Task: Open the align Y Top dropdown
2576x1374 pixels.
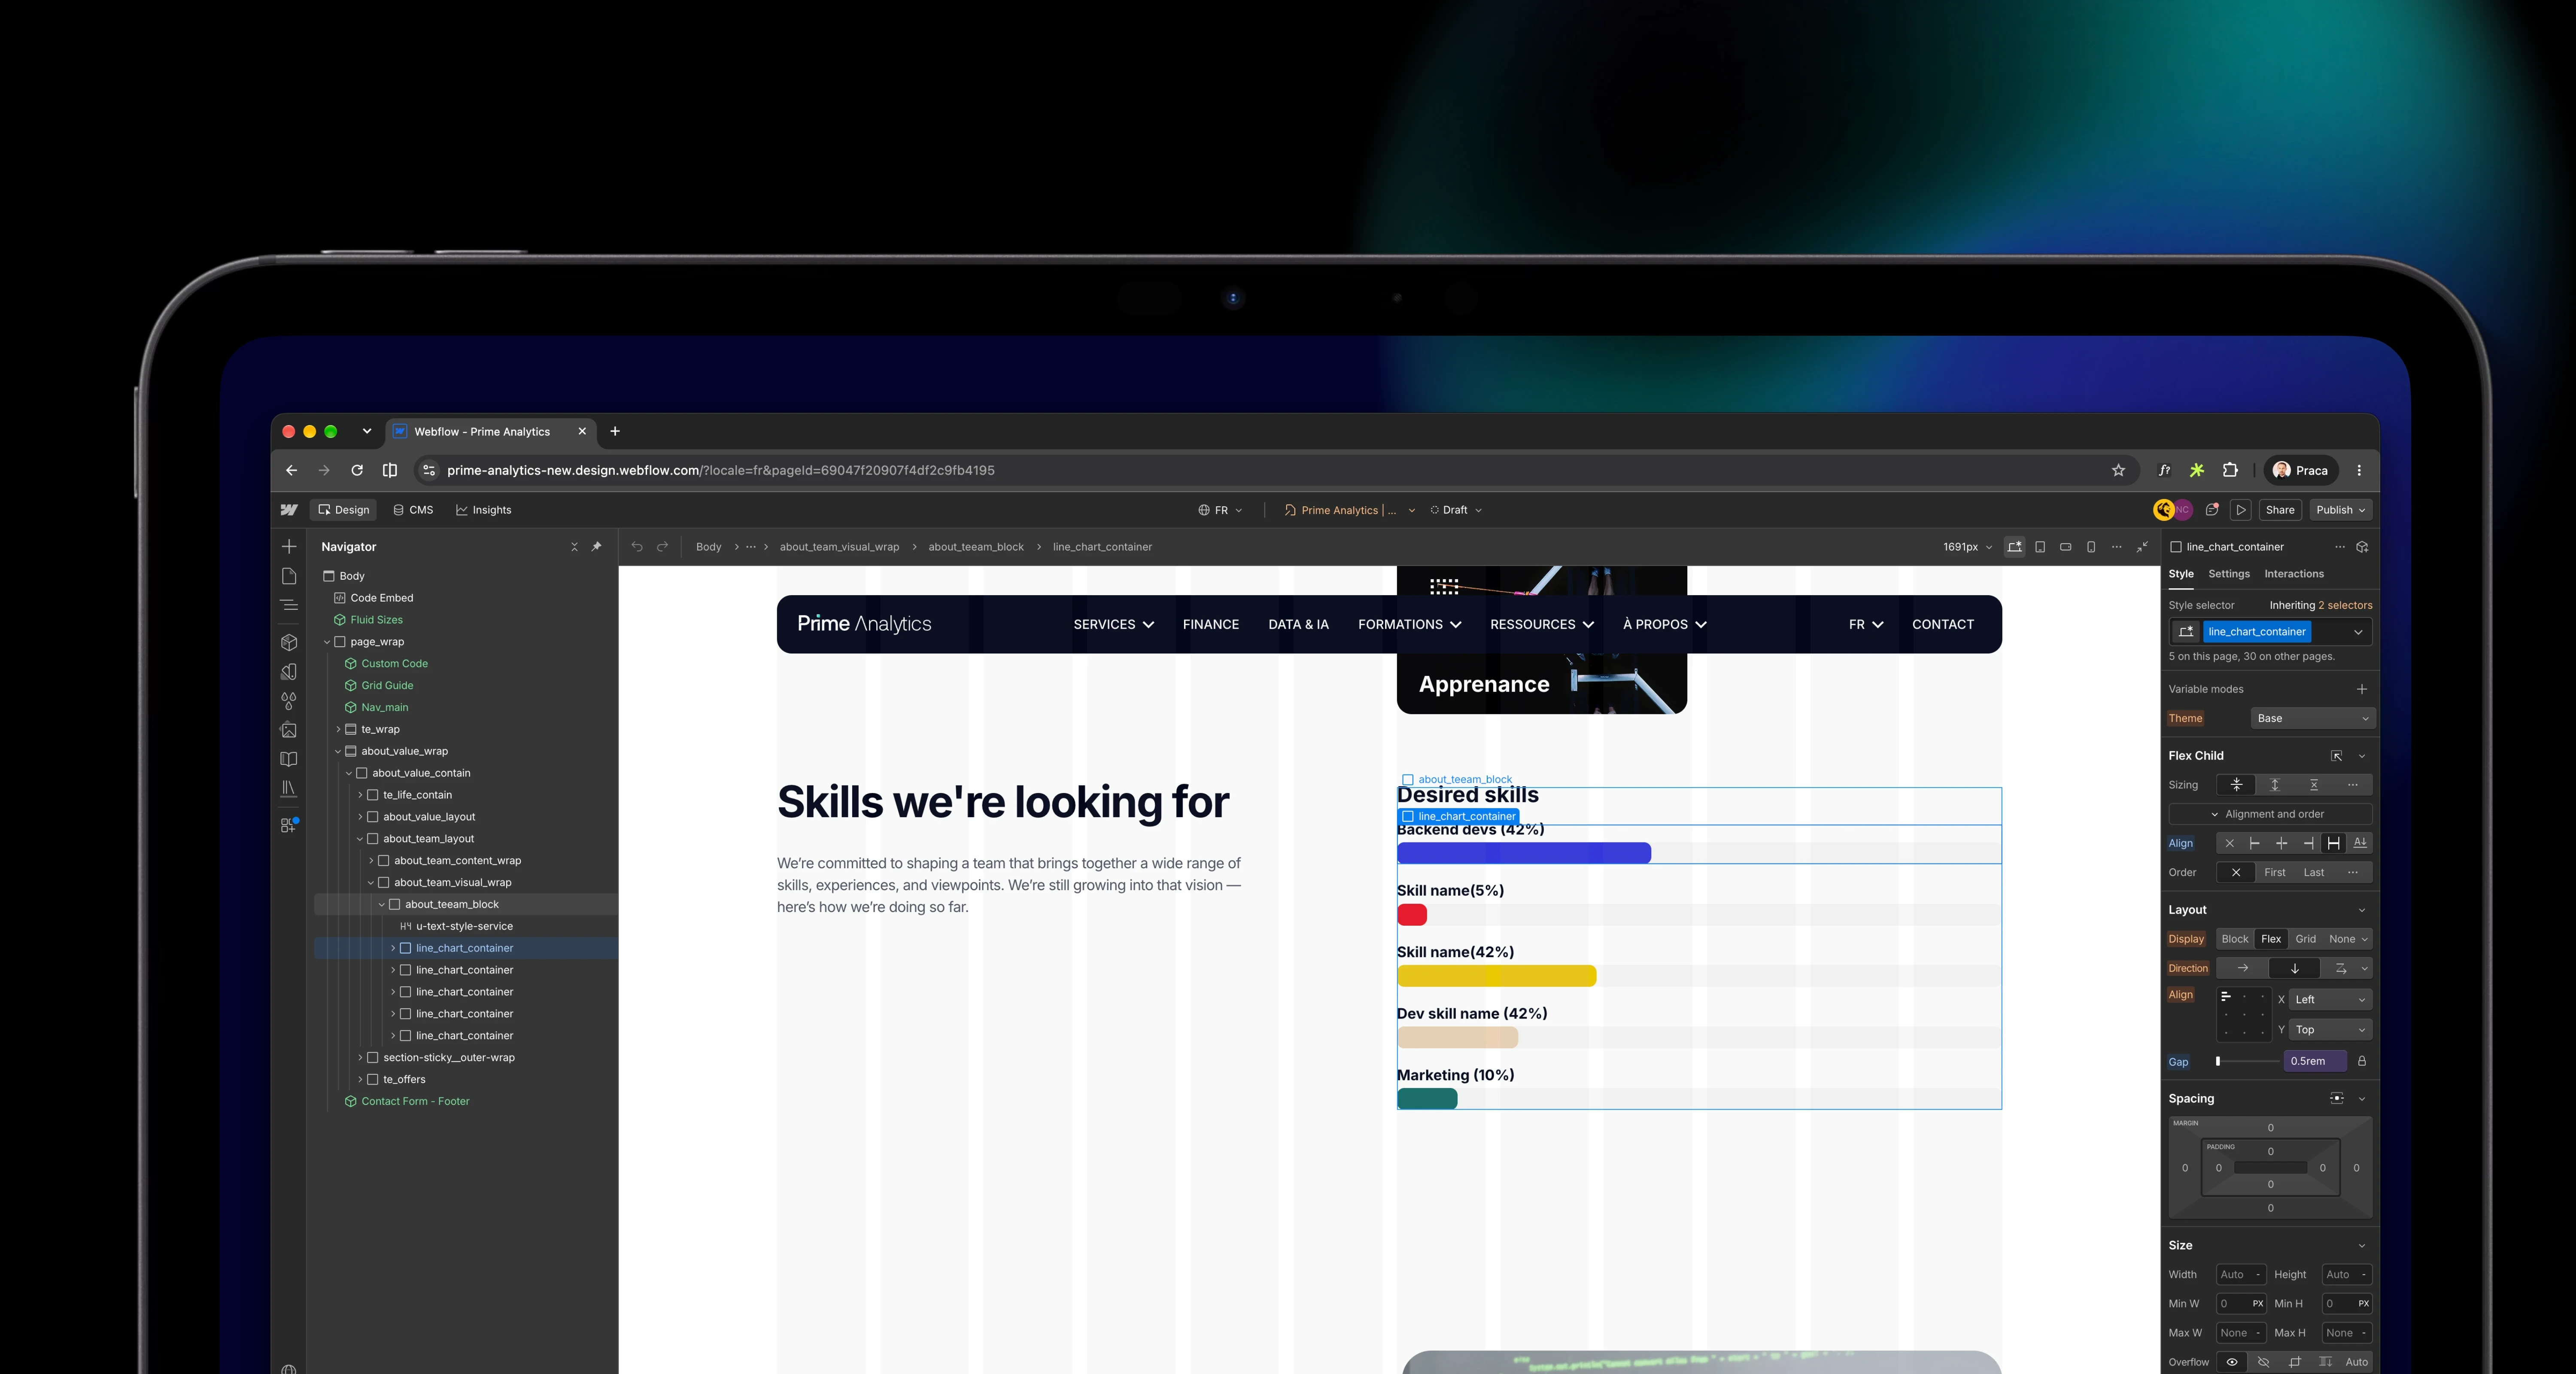Action: (2330, 1029)
